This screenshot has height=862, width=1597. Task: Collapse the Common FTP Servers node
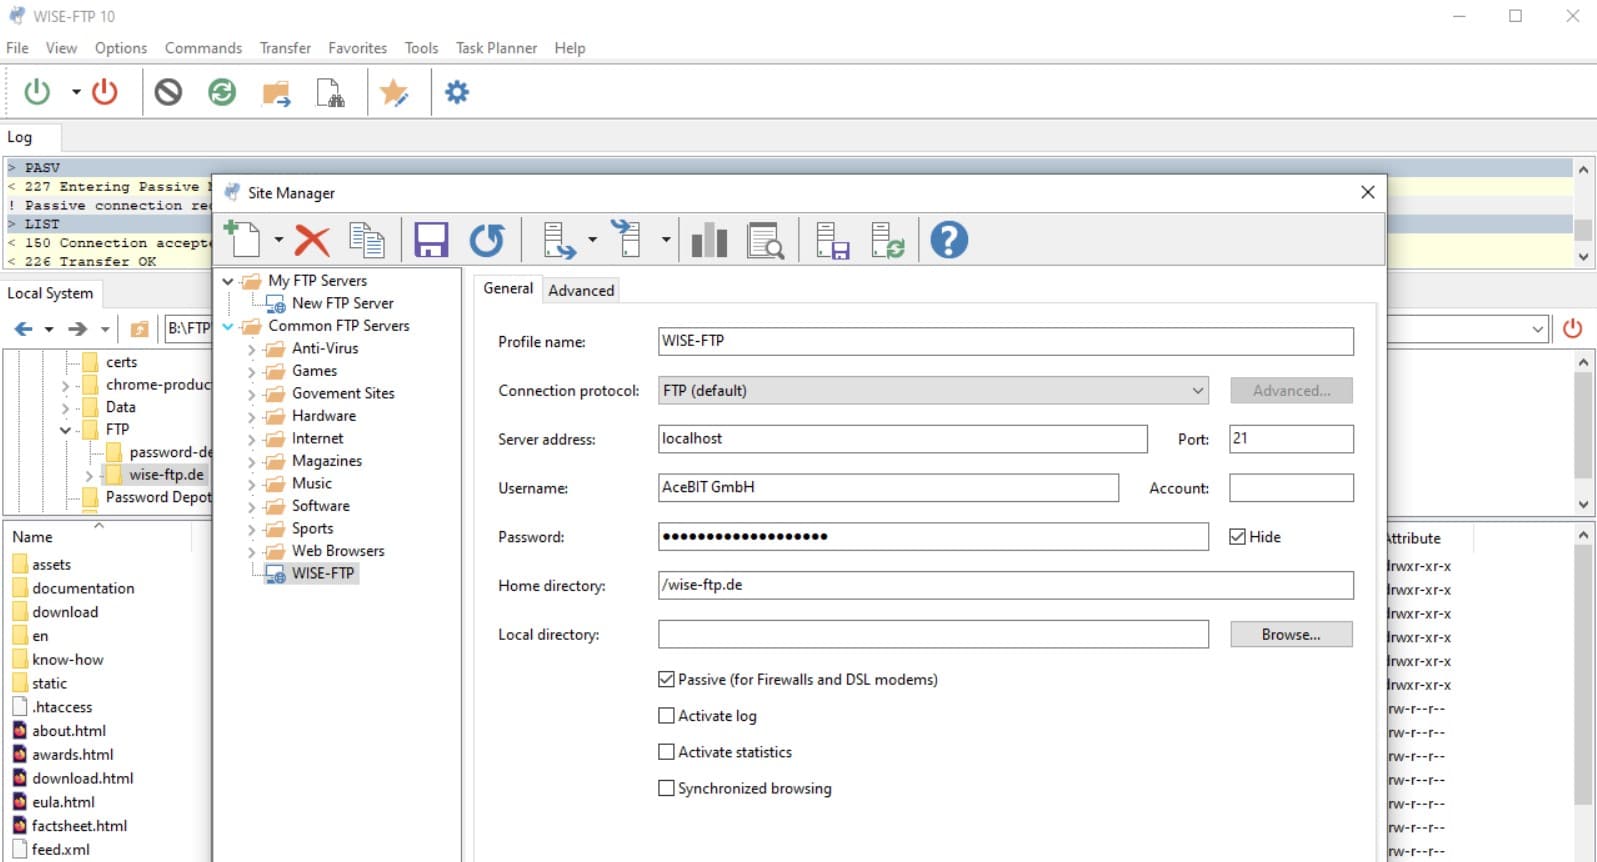pos(228,326)
